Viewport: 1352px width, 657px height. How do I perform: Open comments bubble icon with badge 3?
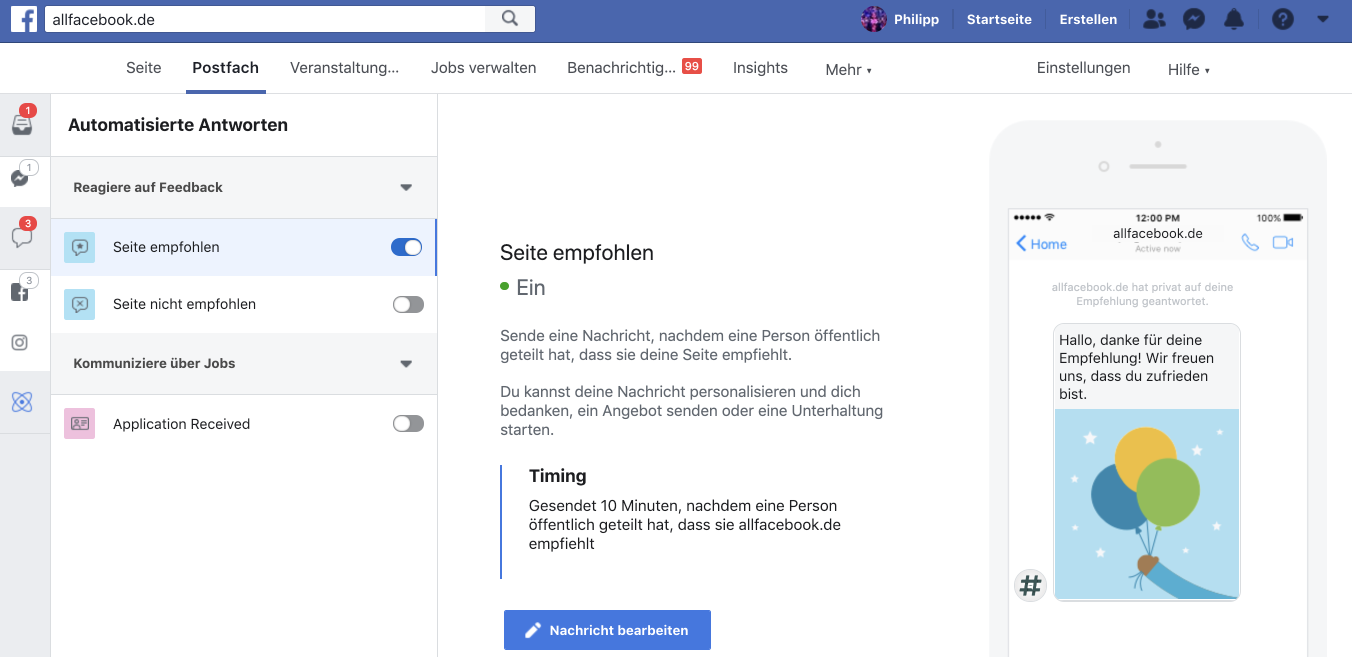coord(21,237)
